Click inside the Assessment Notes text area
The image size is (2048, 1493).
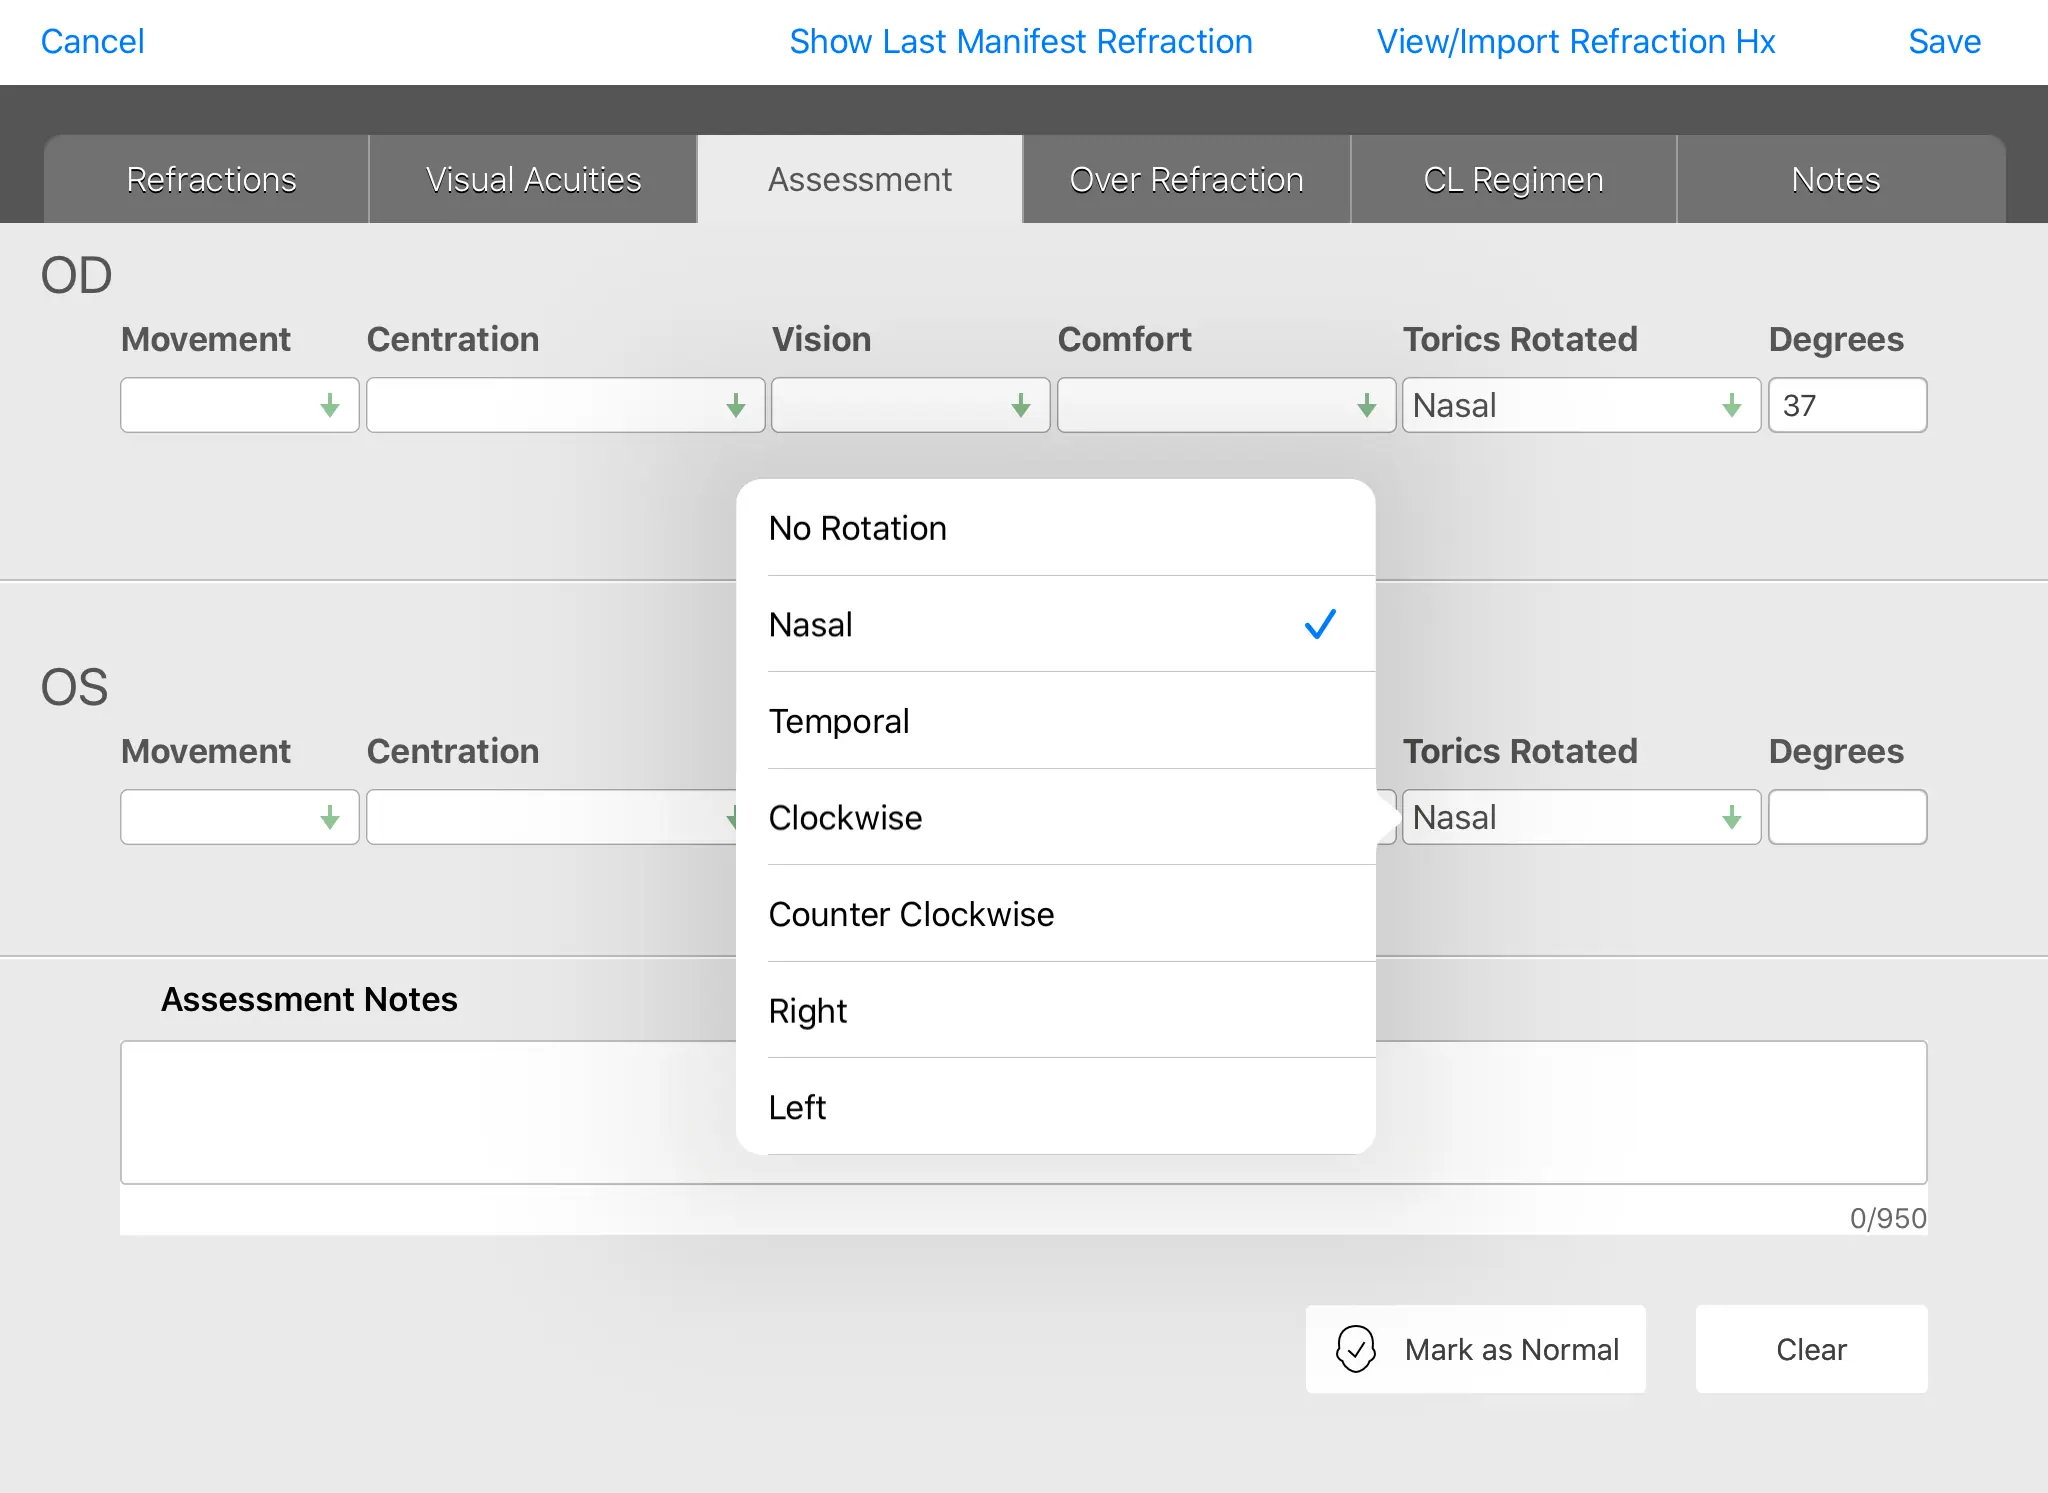tap(1024, 1112)
